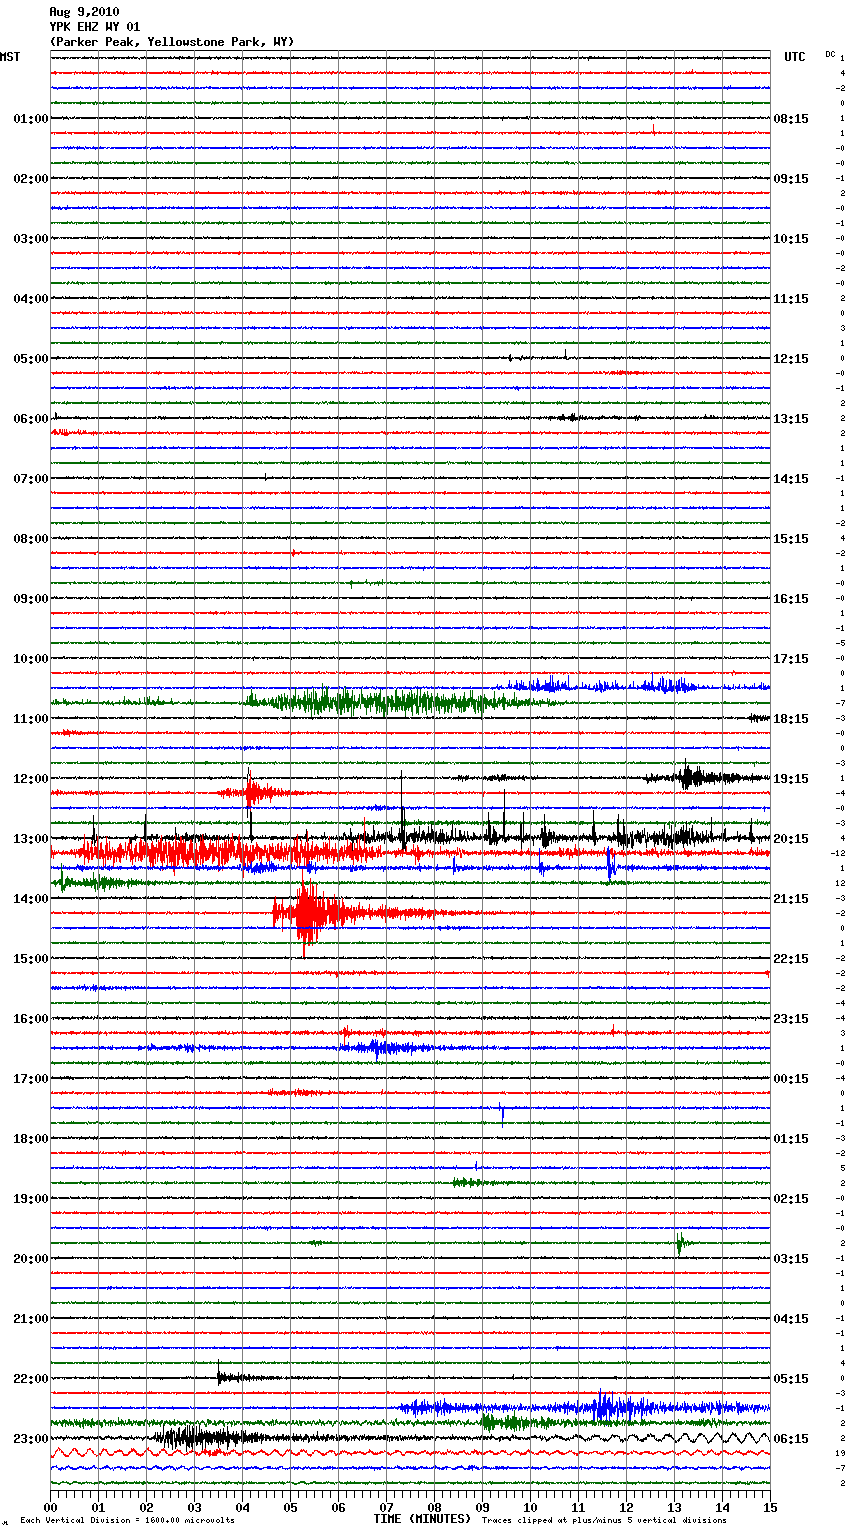The height and width of the screenshot is (1534, 850).
Task: Click the '02:15' UTC time label
Action: [x=791, y=1199]
